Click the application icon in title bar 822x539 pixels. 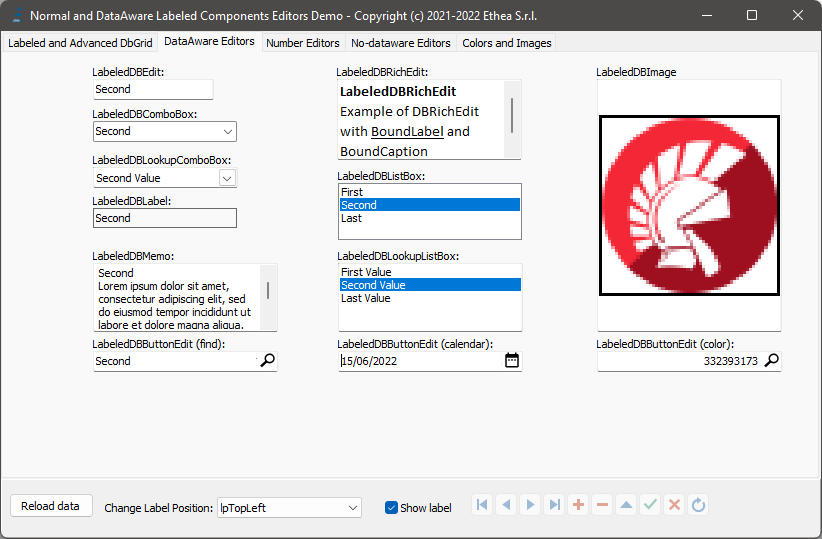[x=16, y=15]
